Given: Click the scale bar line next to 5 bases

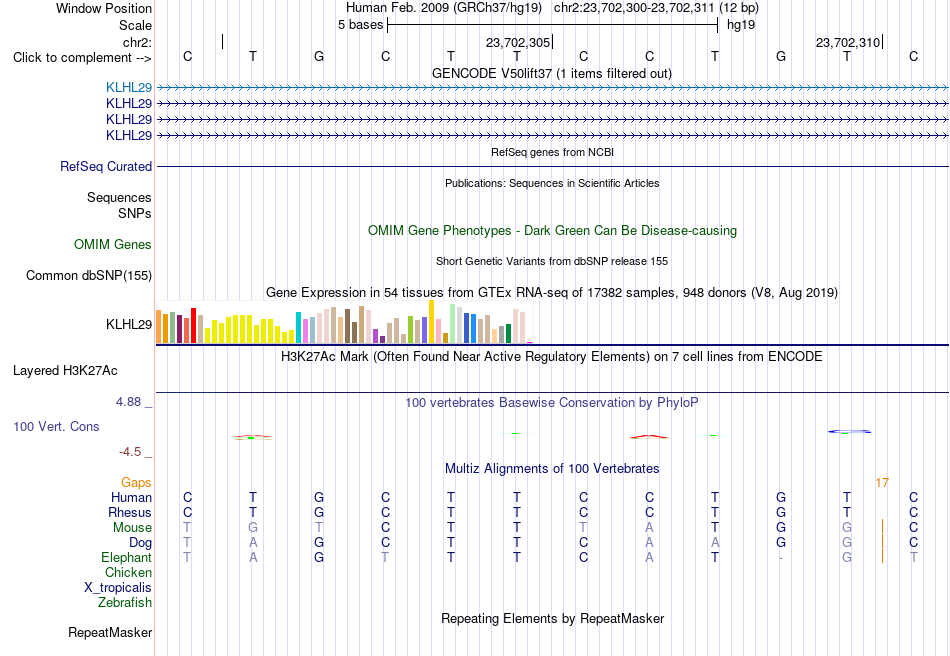Looking at the screenshot, I should (x=553, y=25).
